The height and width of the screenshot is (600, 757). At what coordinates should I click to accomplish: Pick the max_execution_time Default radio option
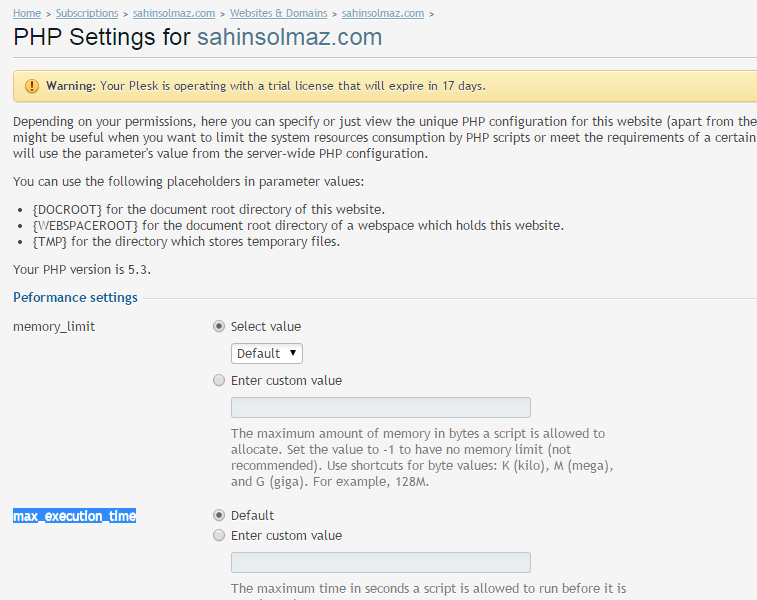tap(219, 515)
